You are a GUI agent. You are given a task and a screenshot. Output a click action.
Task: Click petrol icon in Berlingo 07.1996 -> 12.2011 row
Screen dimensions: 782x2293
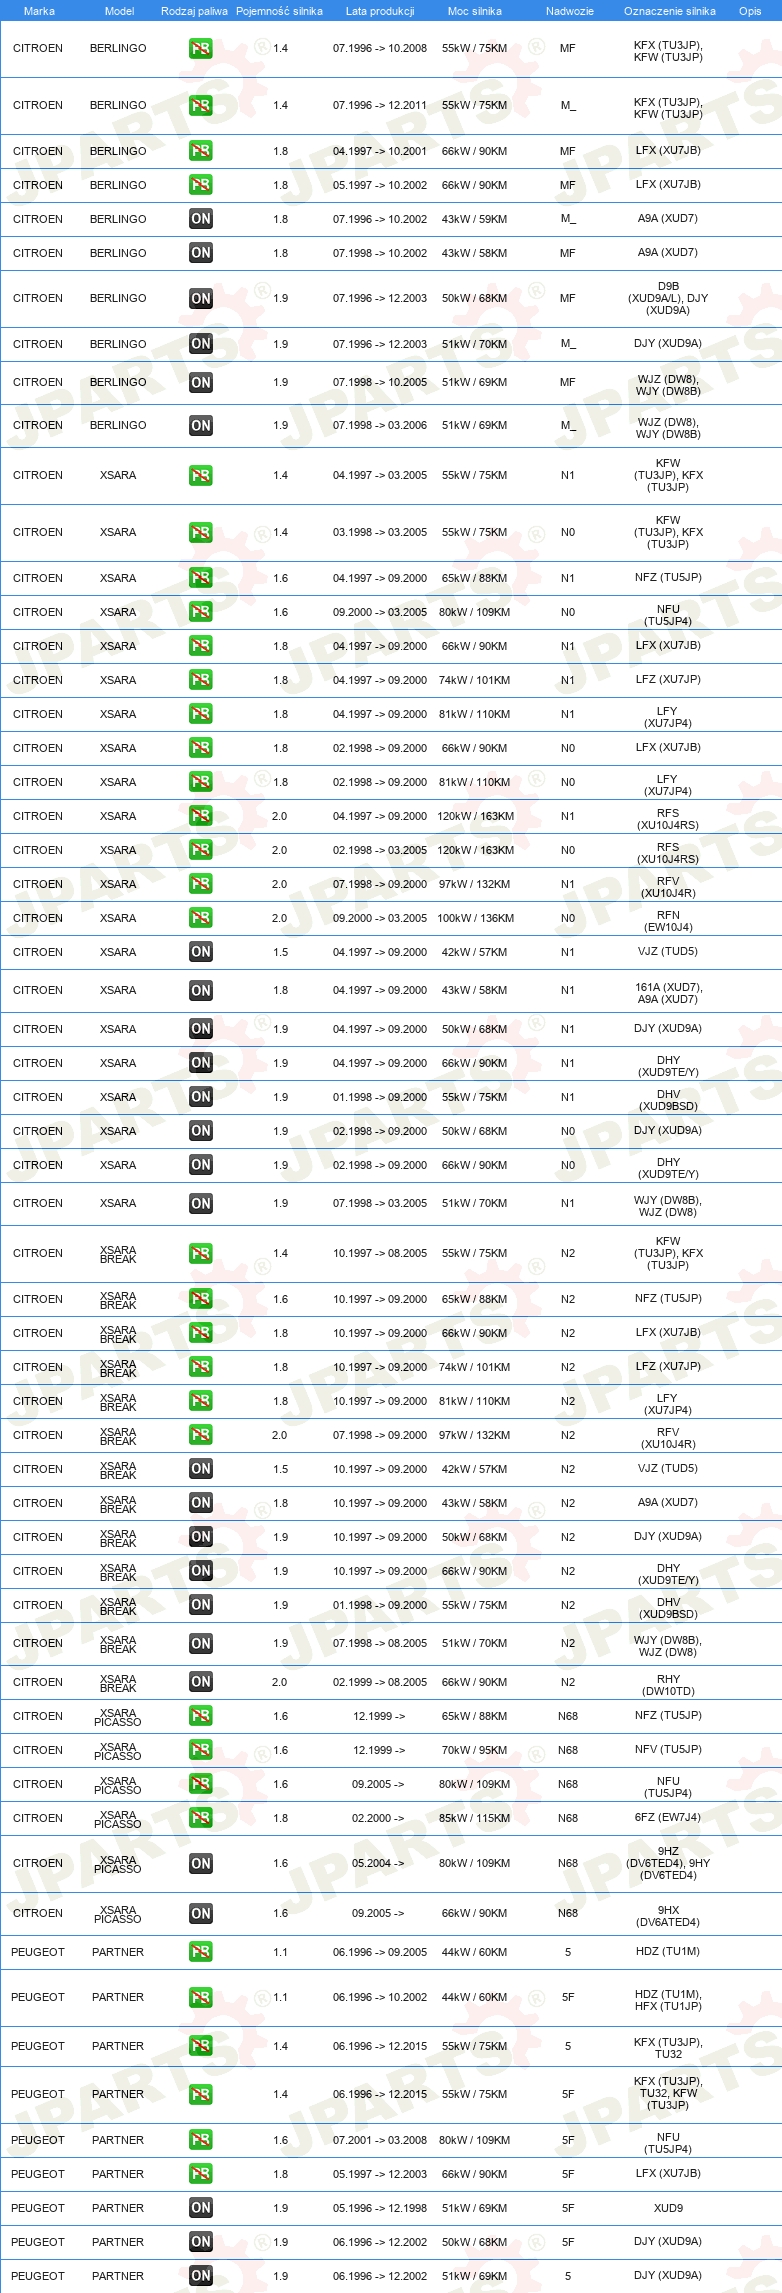[x=201, y=105]
